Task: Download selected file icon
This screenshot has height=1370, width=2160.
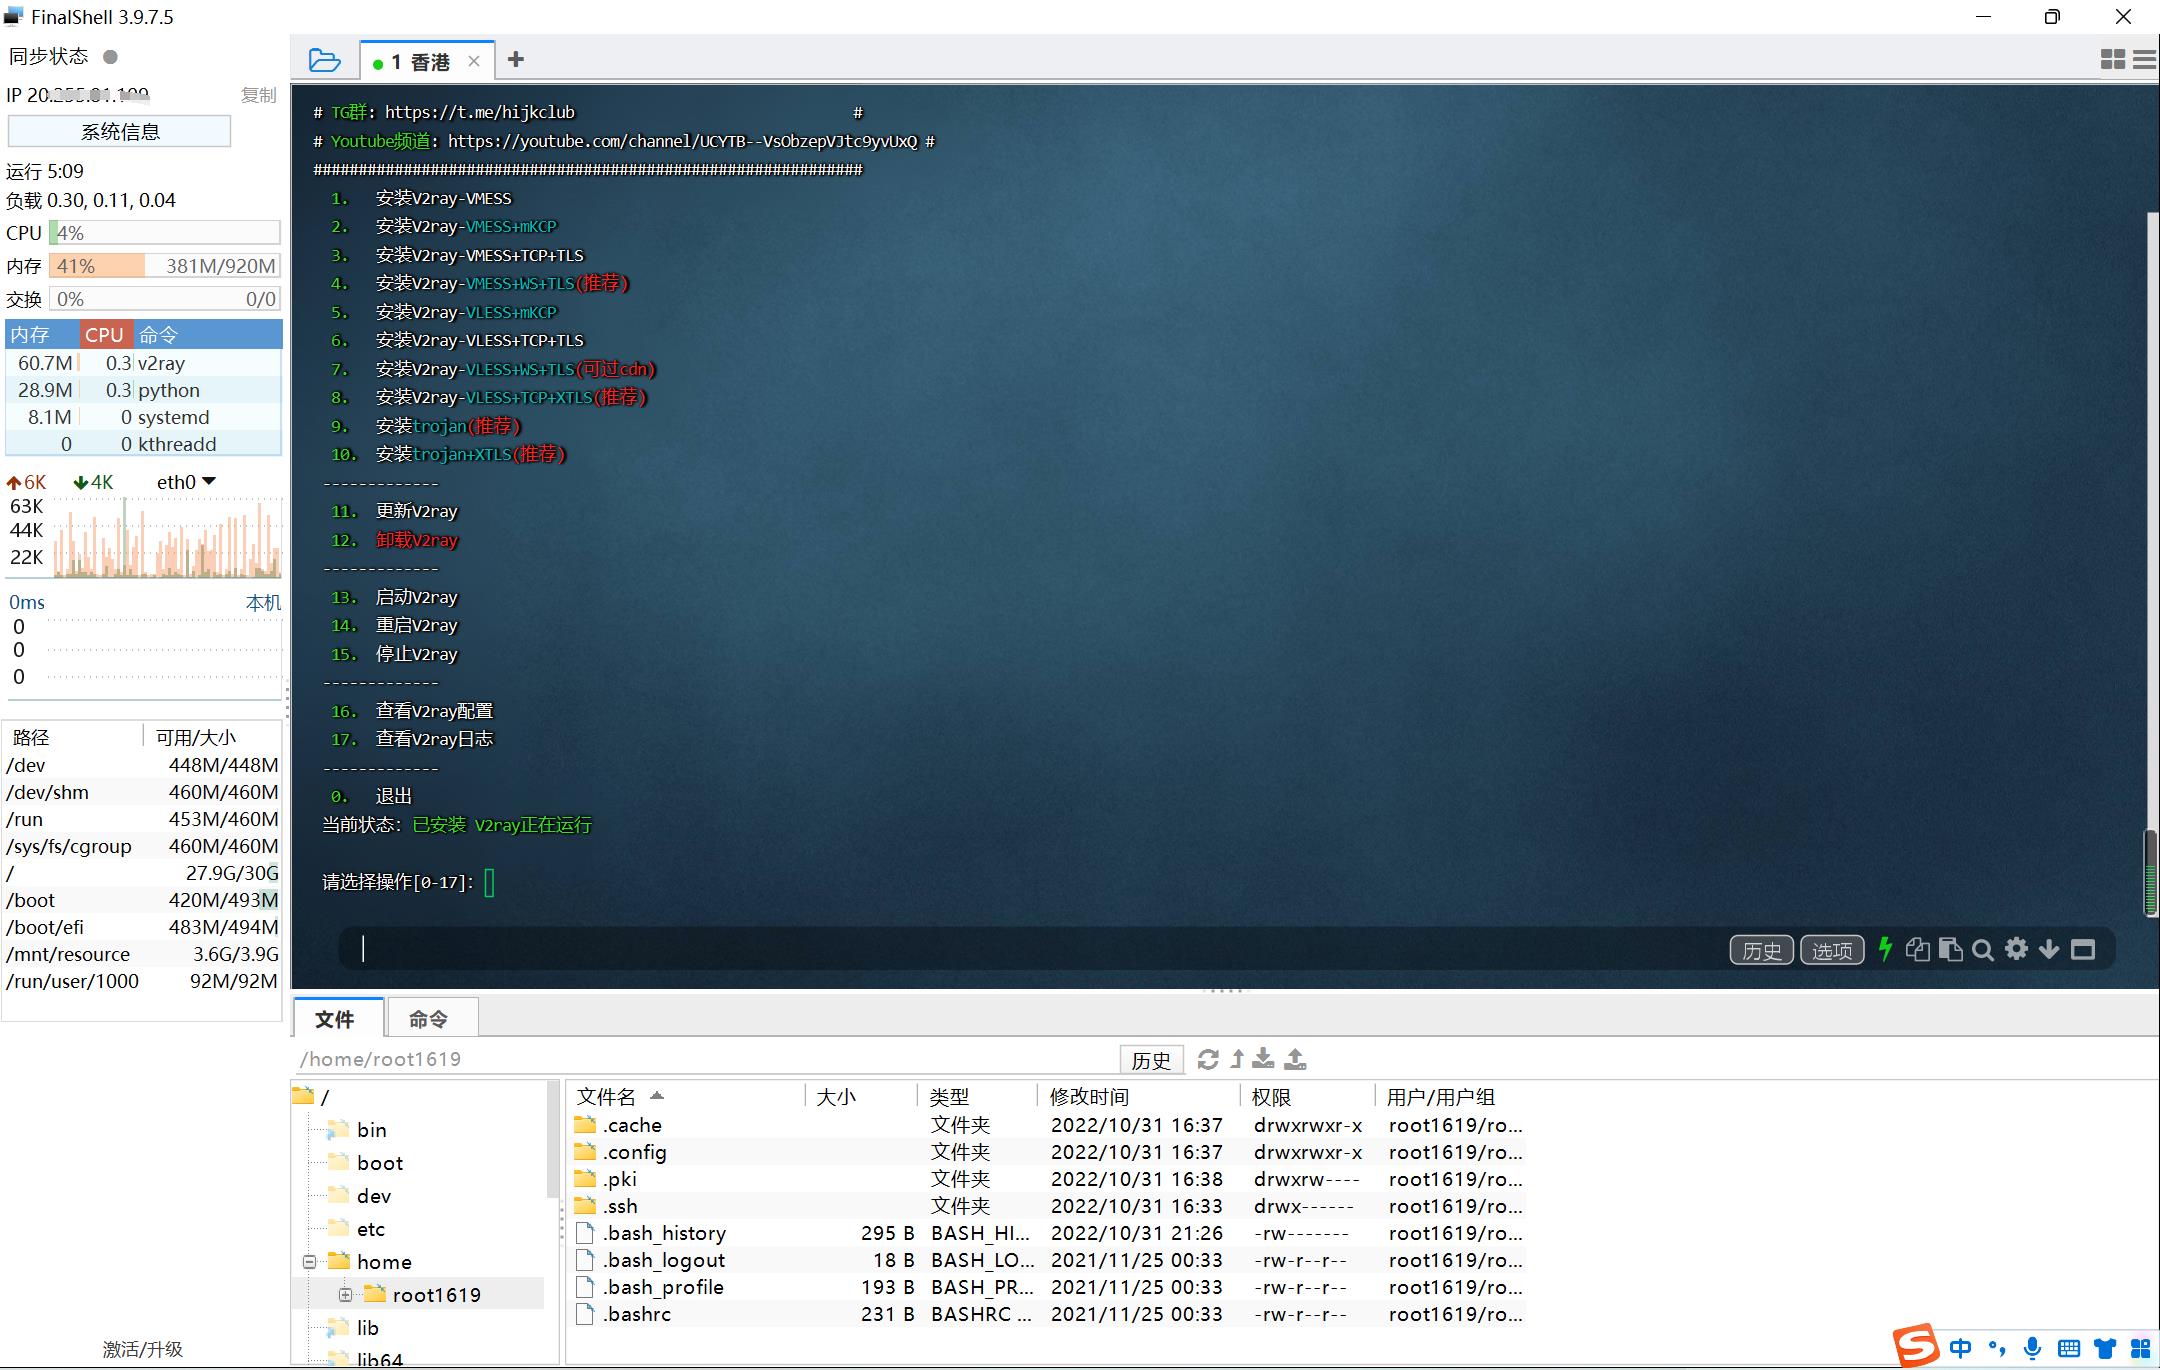Action: 1264,1059
